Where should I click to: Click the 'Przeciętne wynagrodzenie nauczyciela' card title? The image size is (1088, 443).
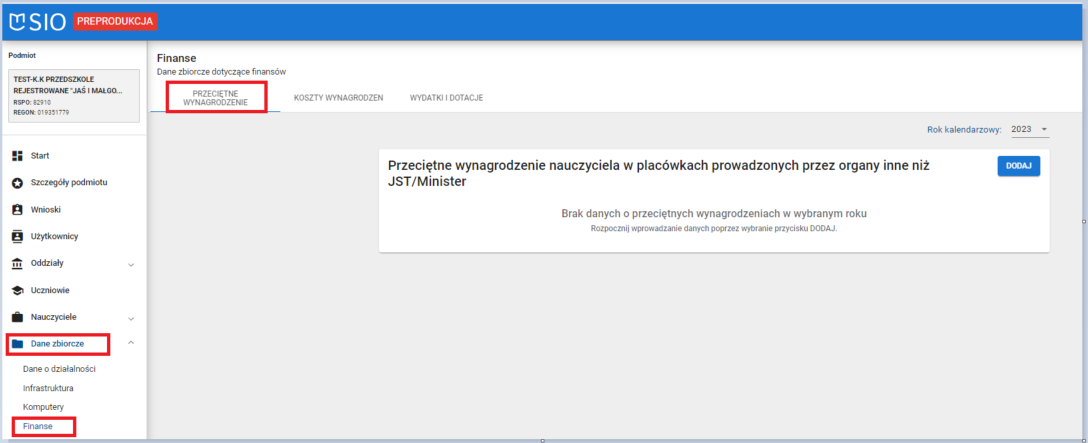[658, 174]
